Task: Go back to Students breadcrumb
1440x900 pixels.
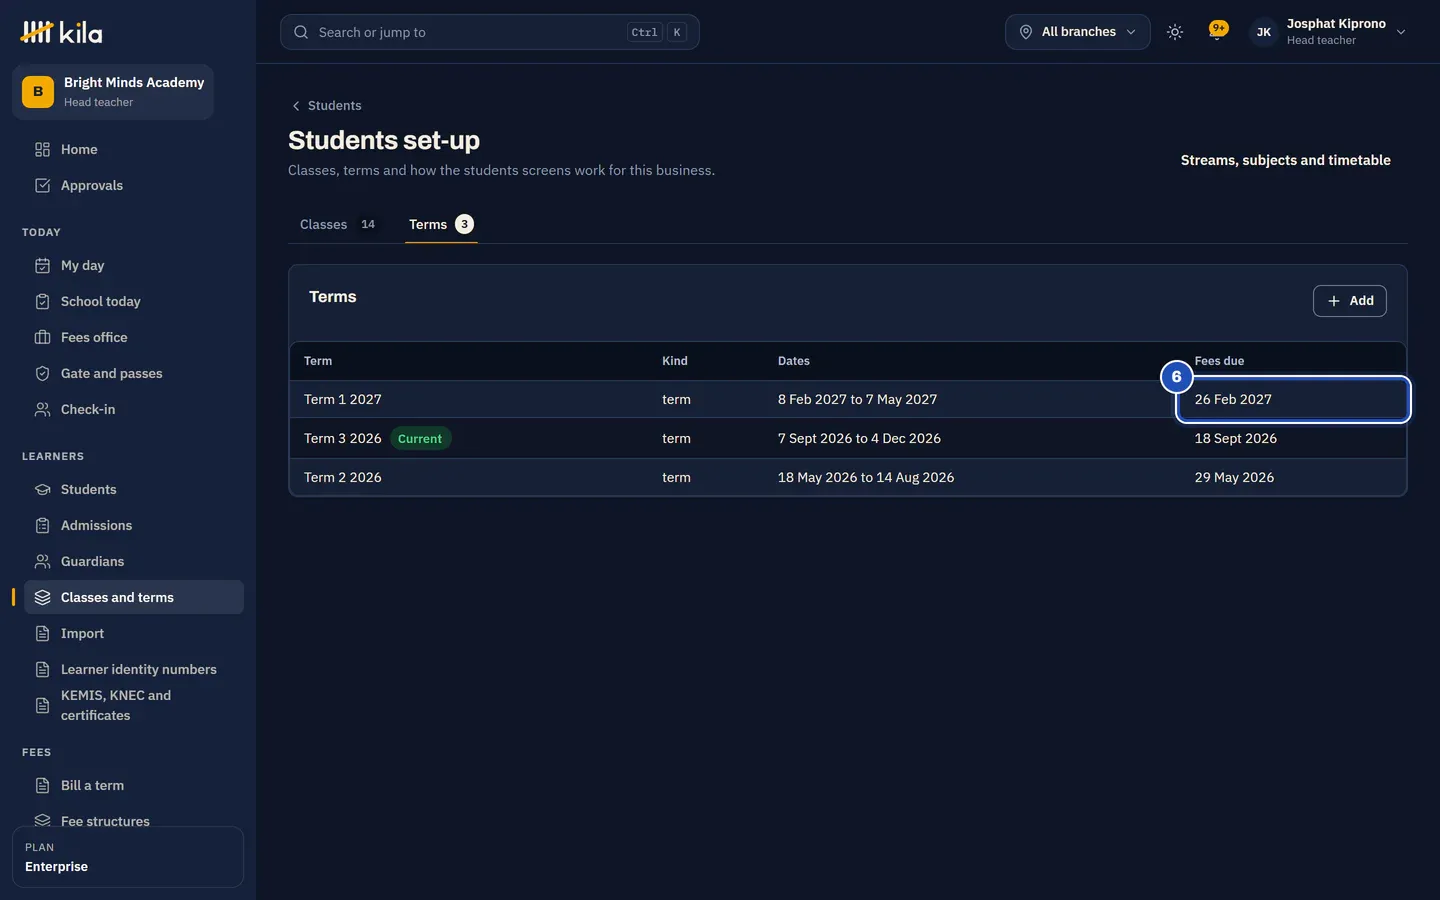Action: (326, 106)
